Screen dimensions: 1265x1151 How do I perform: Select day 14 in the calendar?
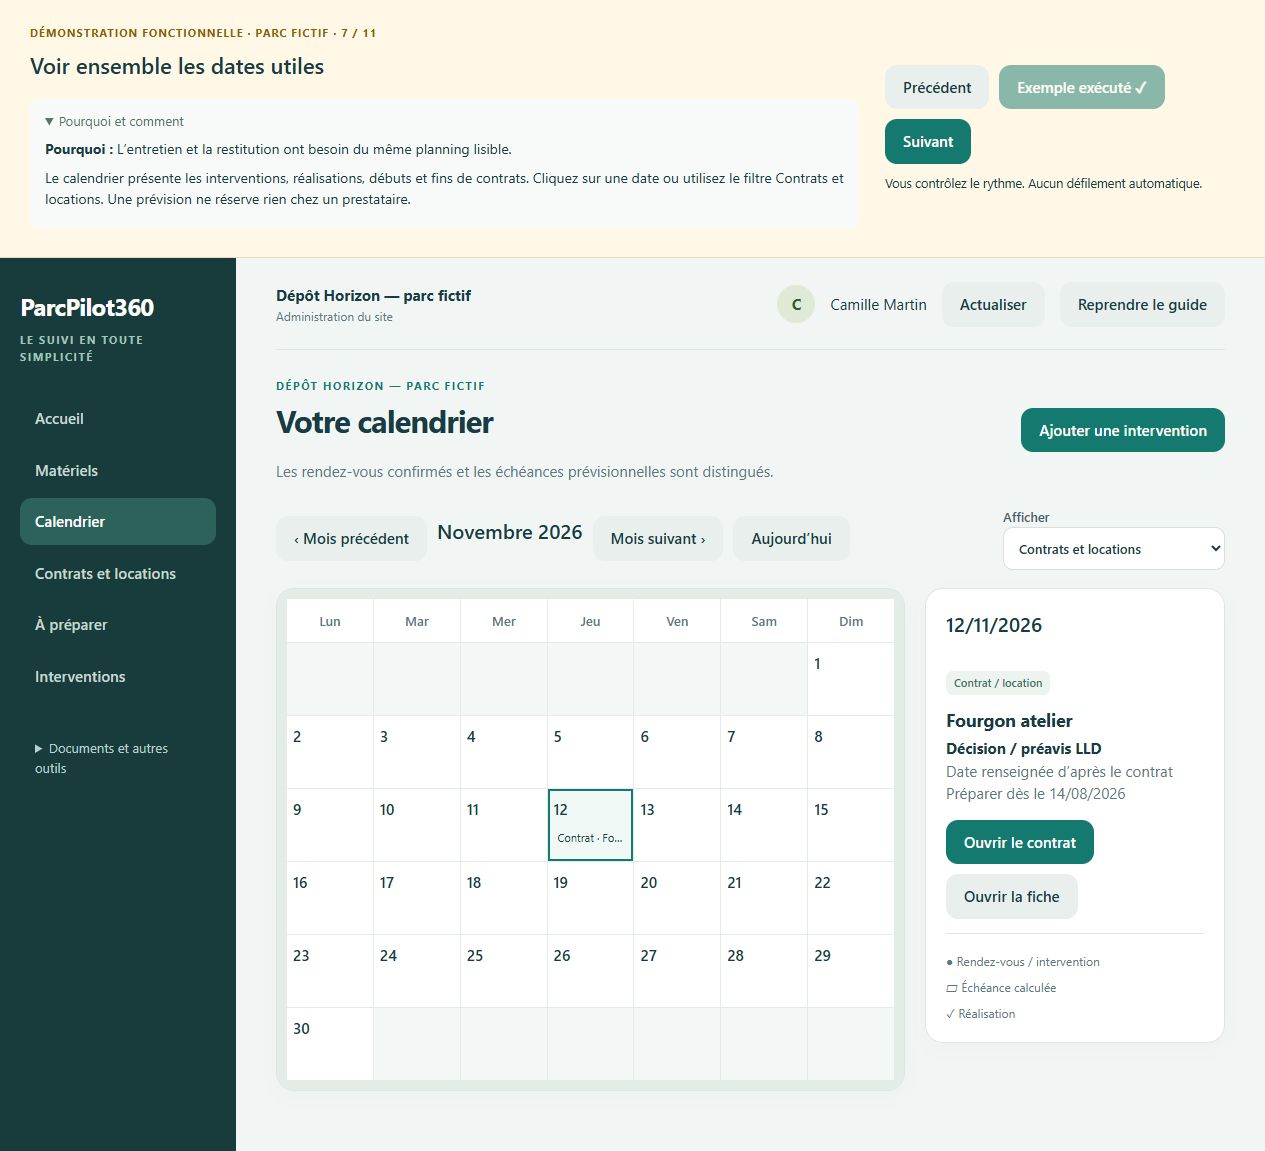pyautogui.click(x=764, y=825)
